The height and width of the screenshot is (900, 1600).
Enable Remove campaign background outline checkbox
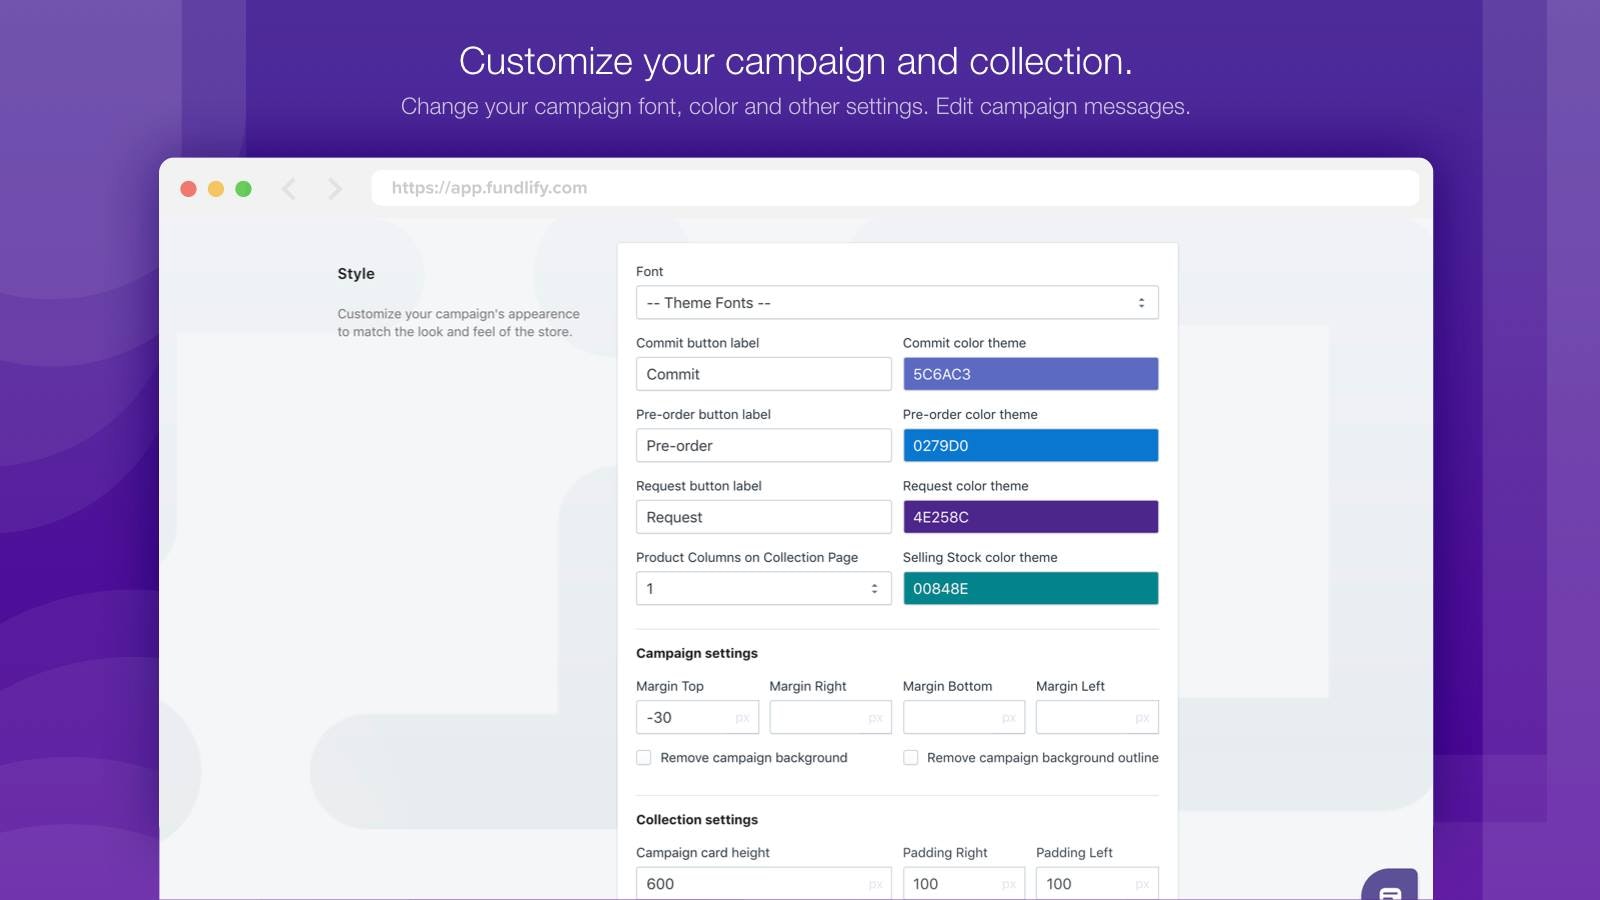tap(911, 758)
